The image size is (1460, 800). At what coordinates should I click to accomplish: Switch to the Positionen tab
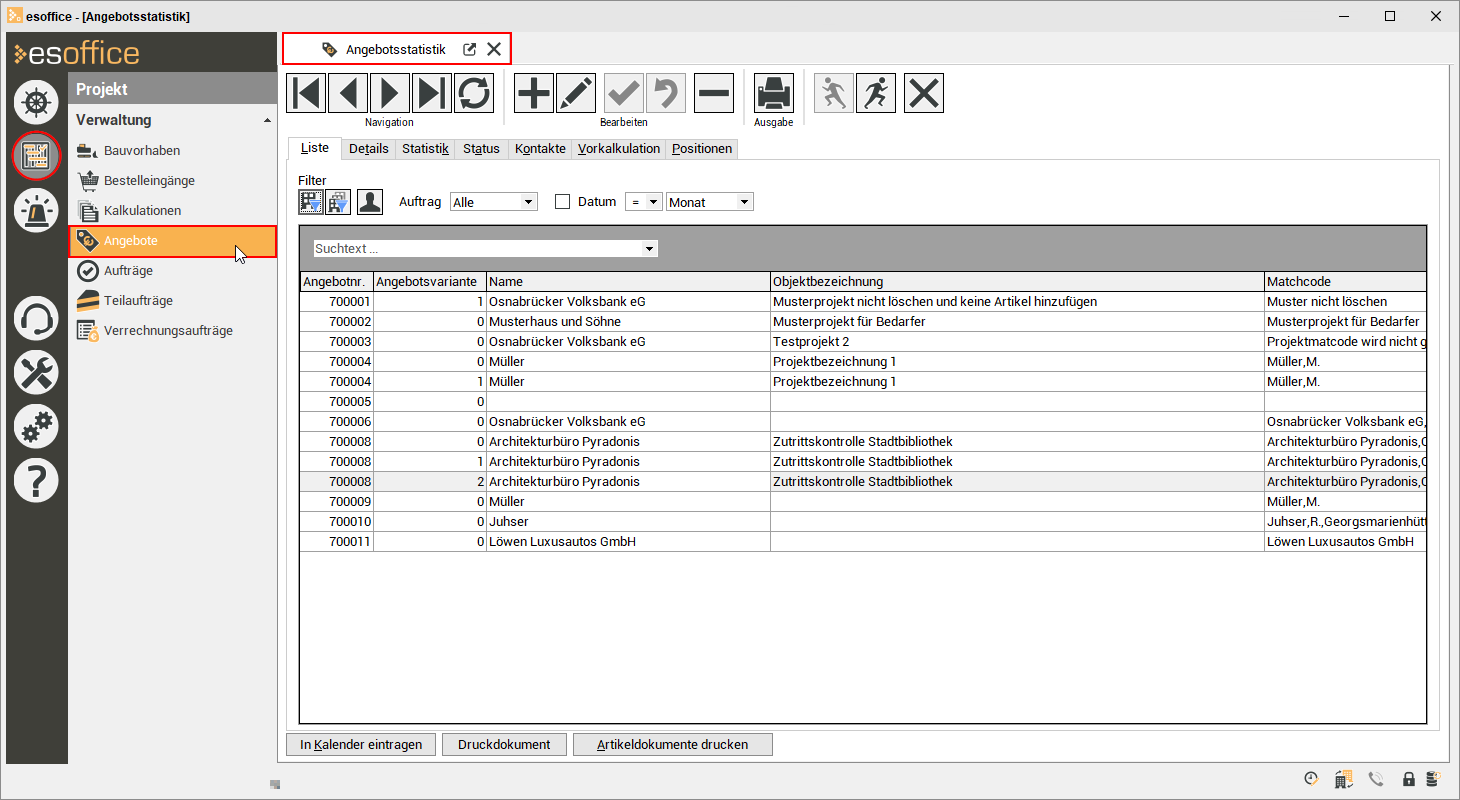click(x=702, y=149)
